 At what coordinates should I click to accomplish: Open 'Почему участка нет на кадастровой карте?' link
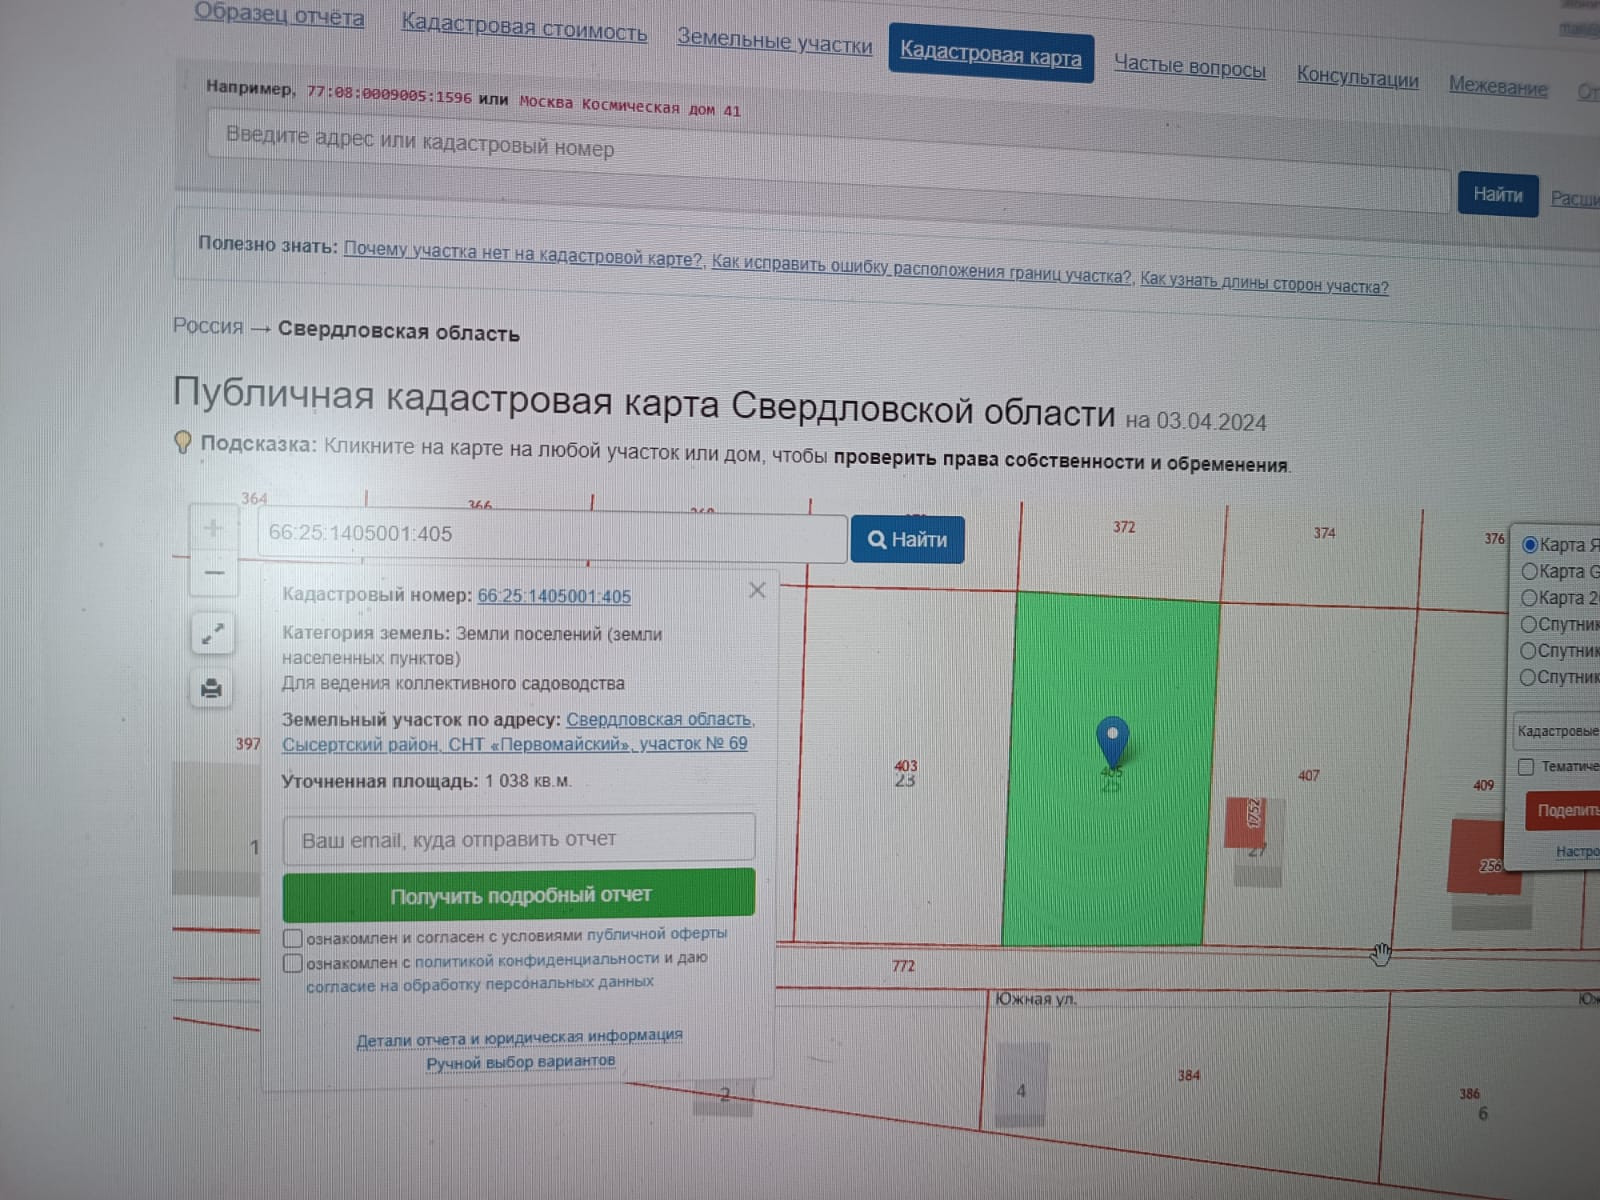tap(523, 254)
